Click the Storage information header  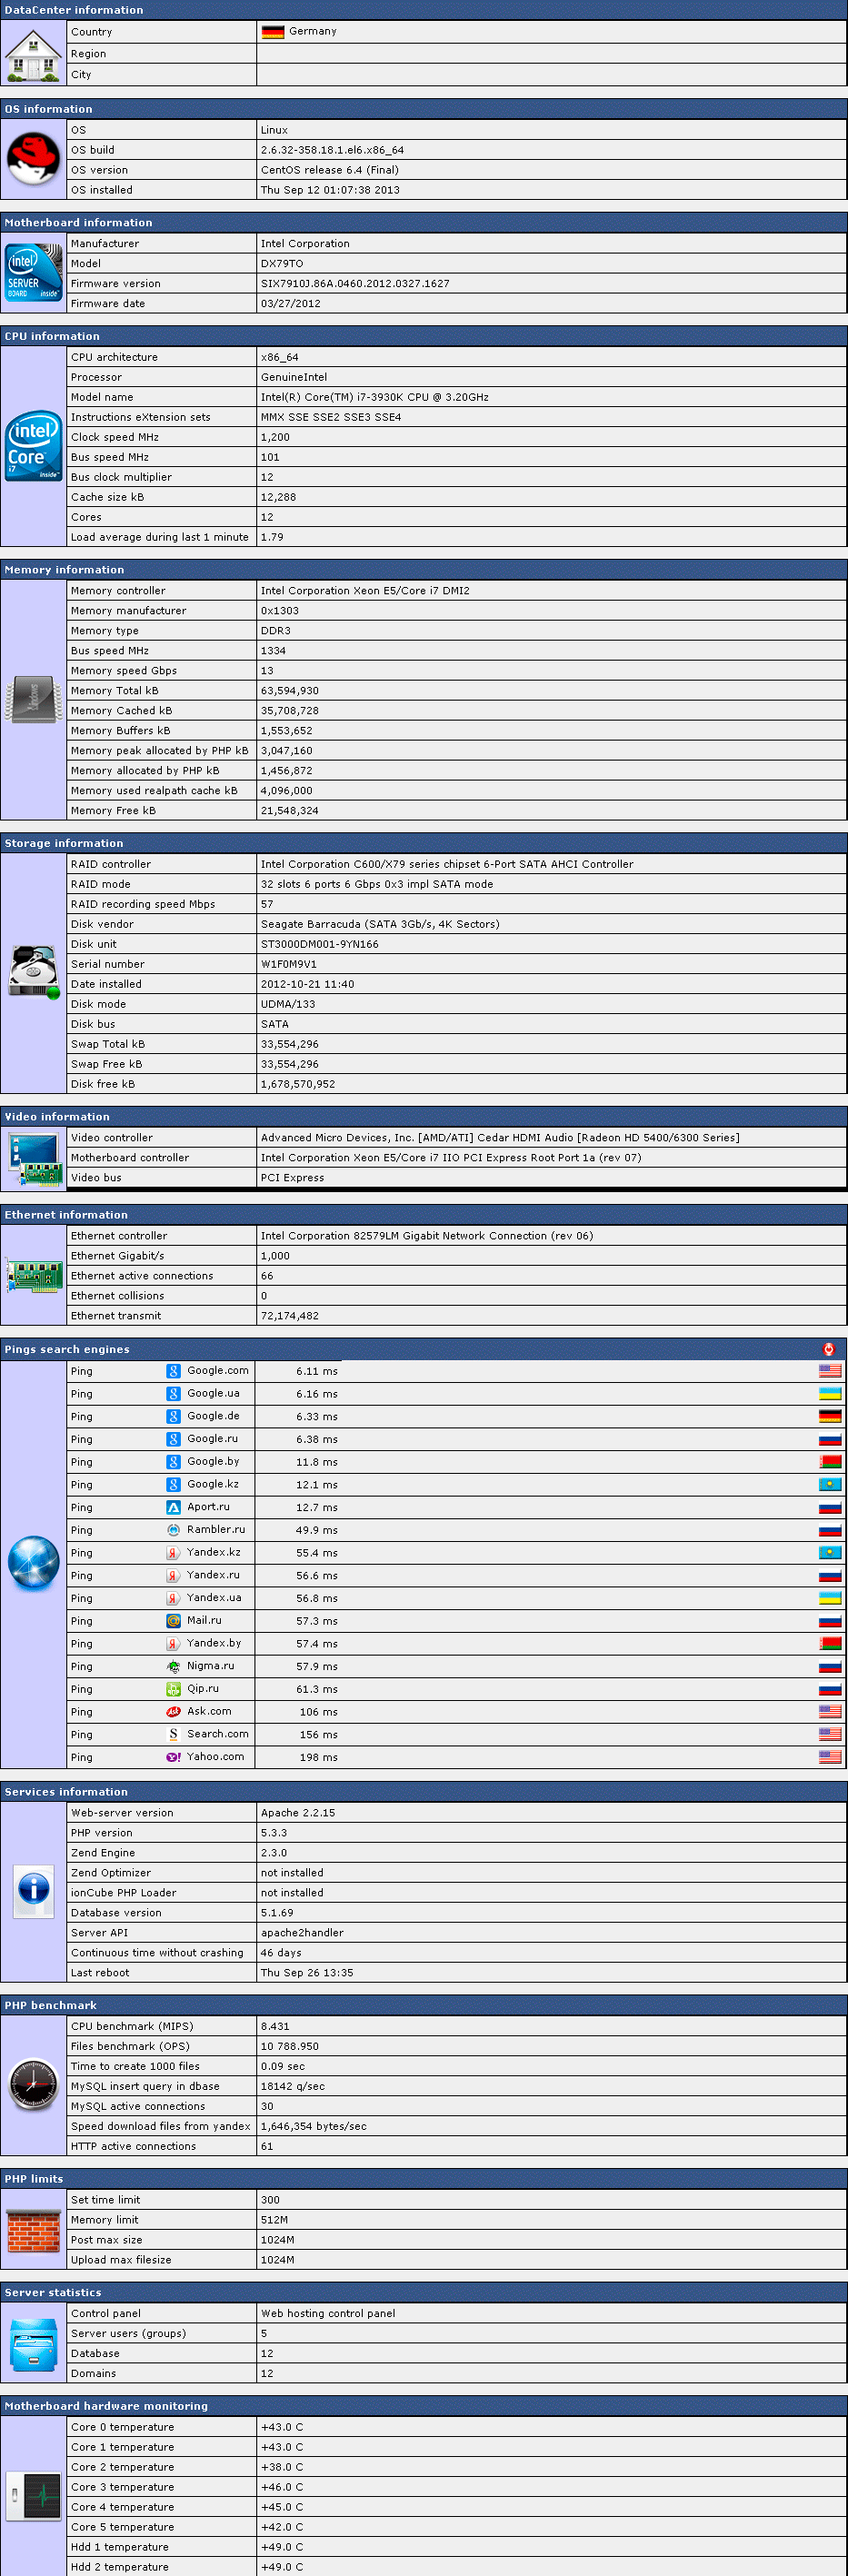pyautogui.click(x=424, y=843)
